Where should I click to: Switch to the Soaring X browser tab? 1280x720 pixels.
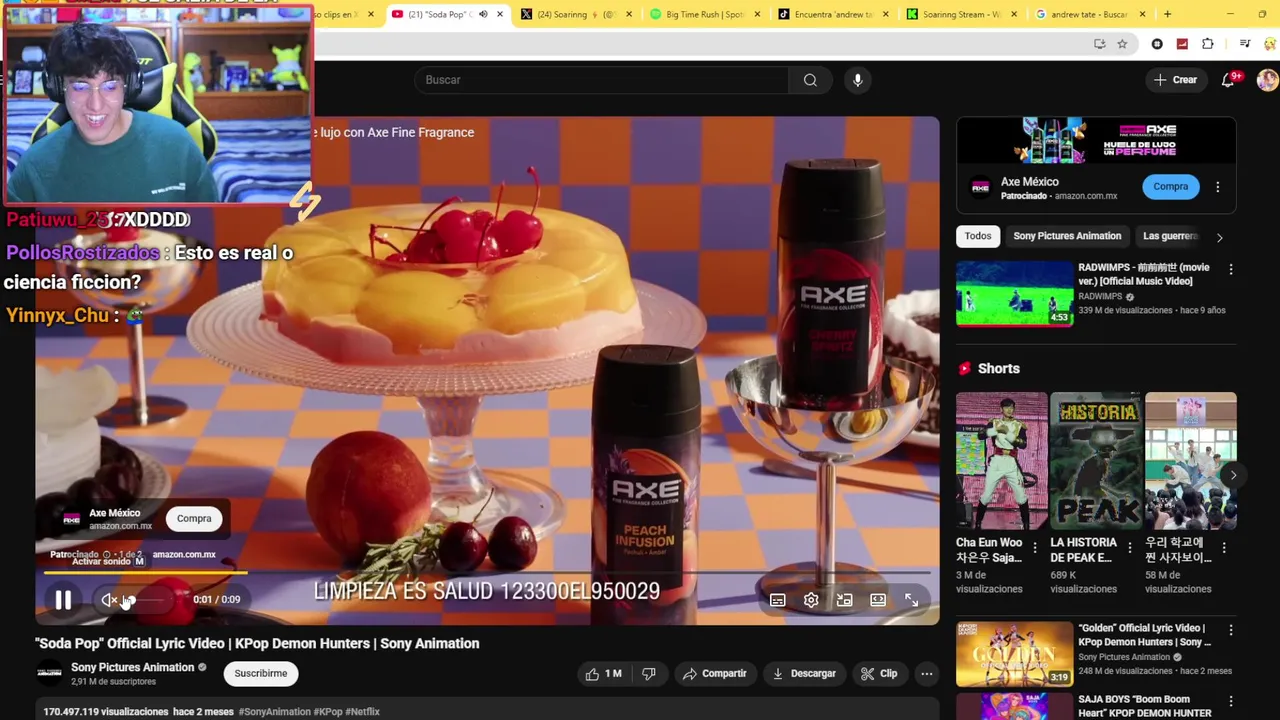[x=577, y=15]
